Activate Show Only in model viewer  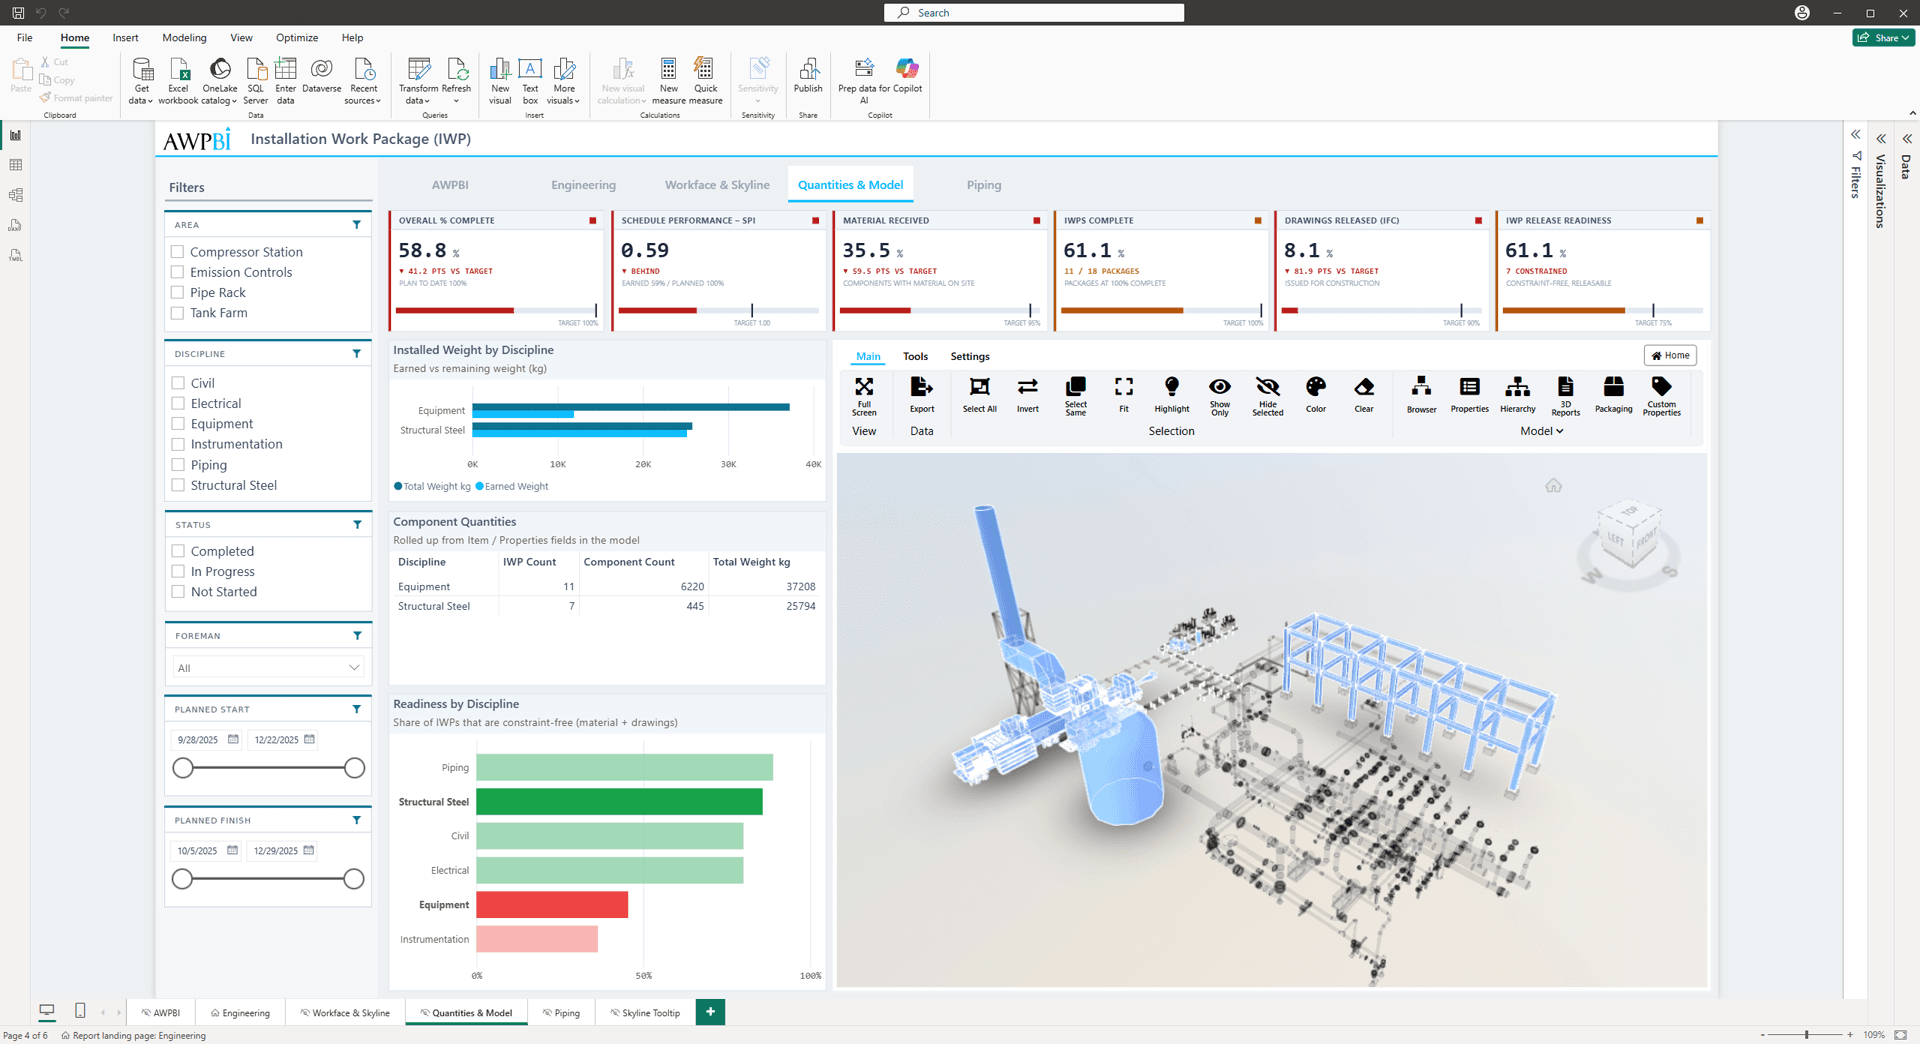point(1220,396)
